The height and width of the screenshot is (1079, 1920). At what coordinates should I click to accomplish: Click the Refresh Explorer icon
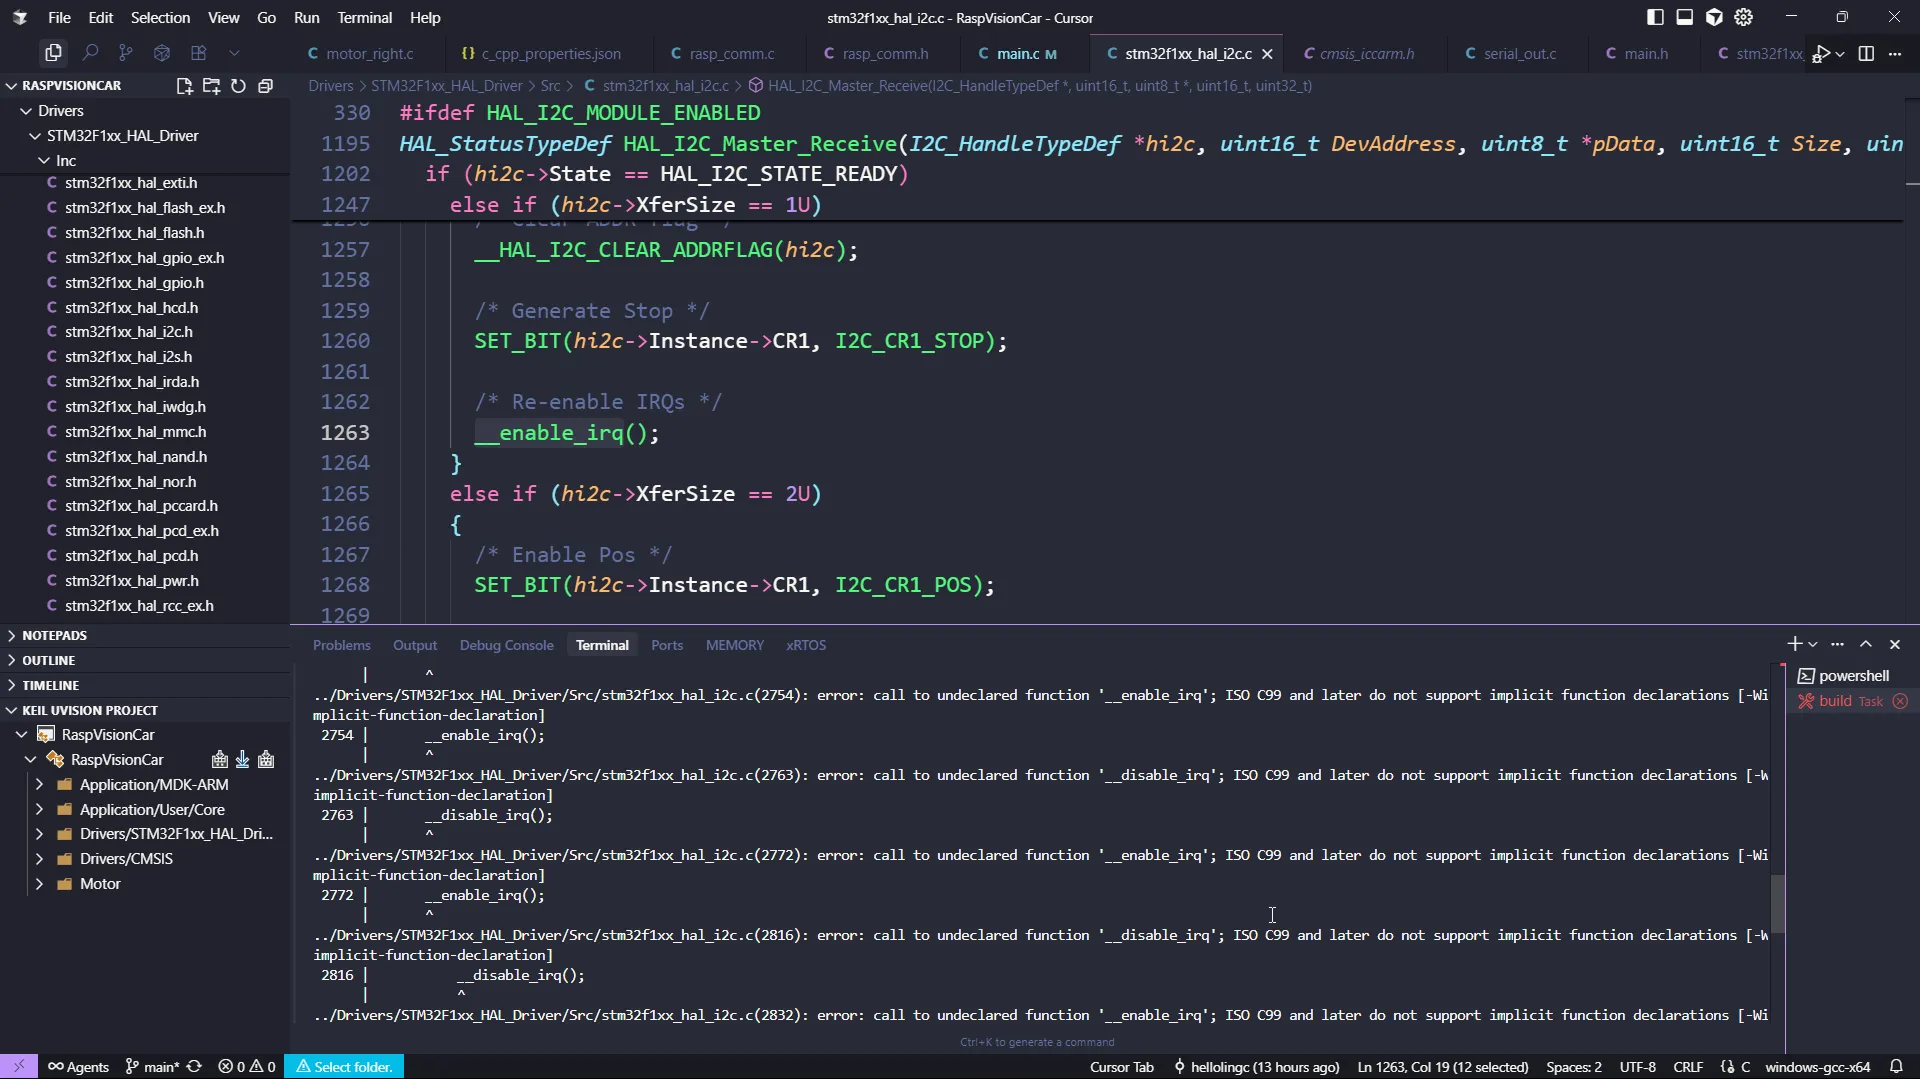click(x=238, y=86)
